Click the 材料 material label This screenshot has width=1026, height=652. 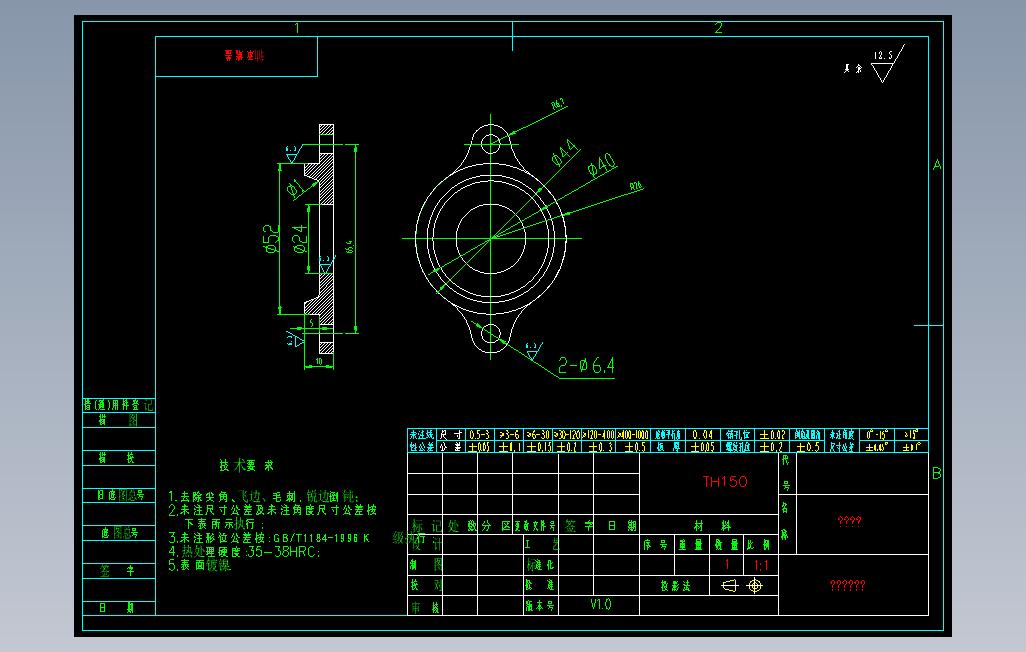pyautogui.click(x=713, y=525)
